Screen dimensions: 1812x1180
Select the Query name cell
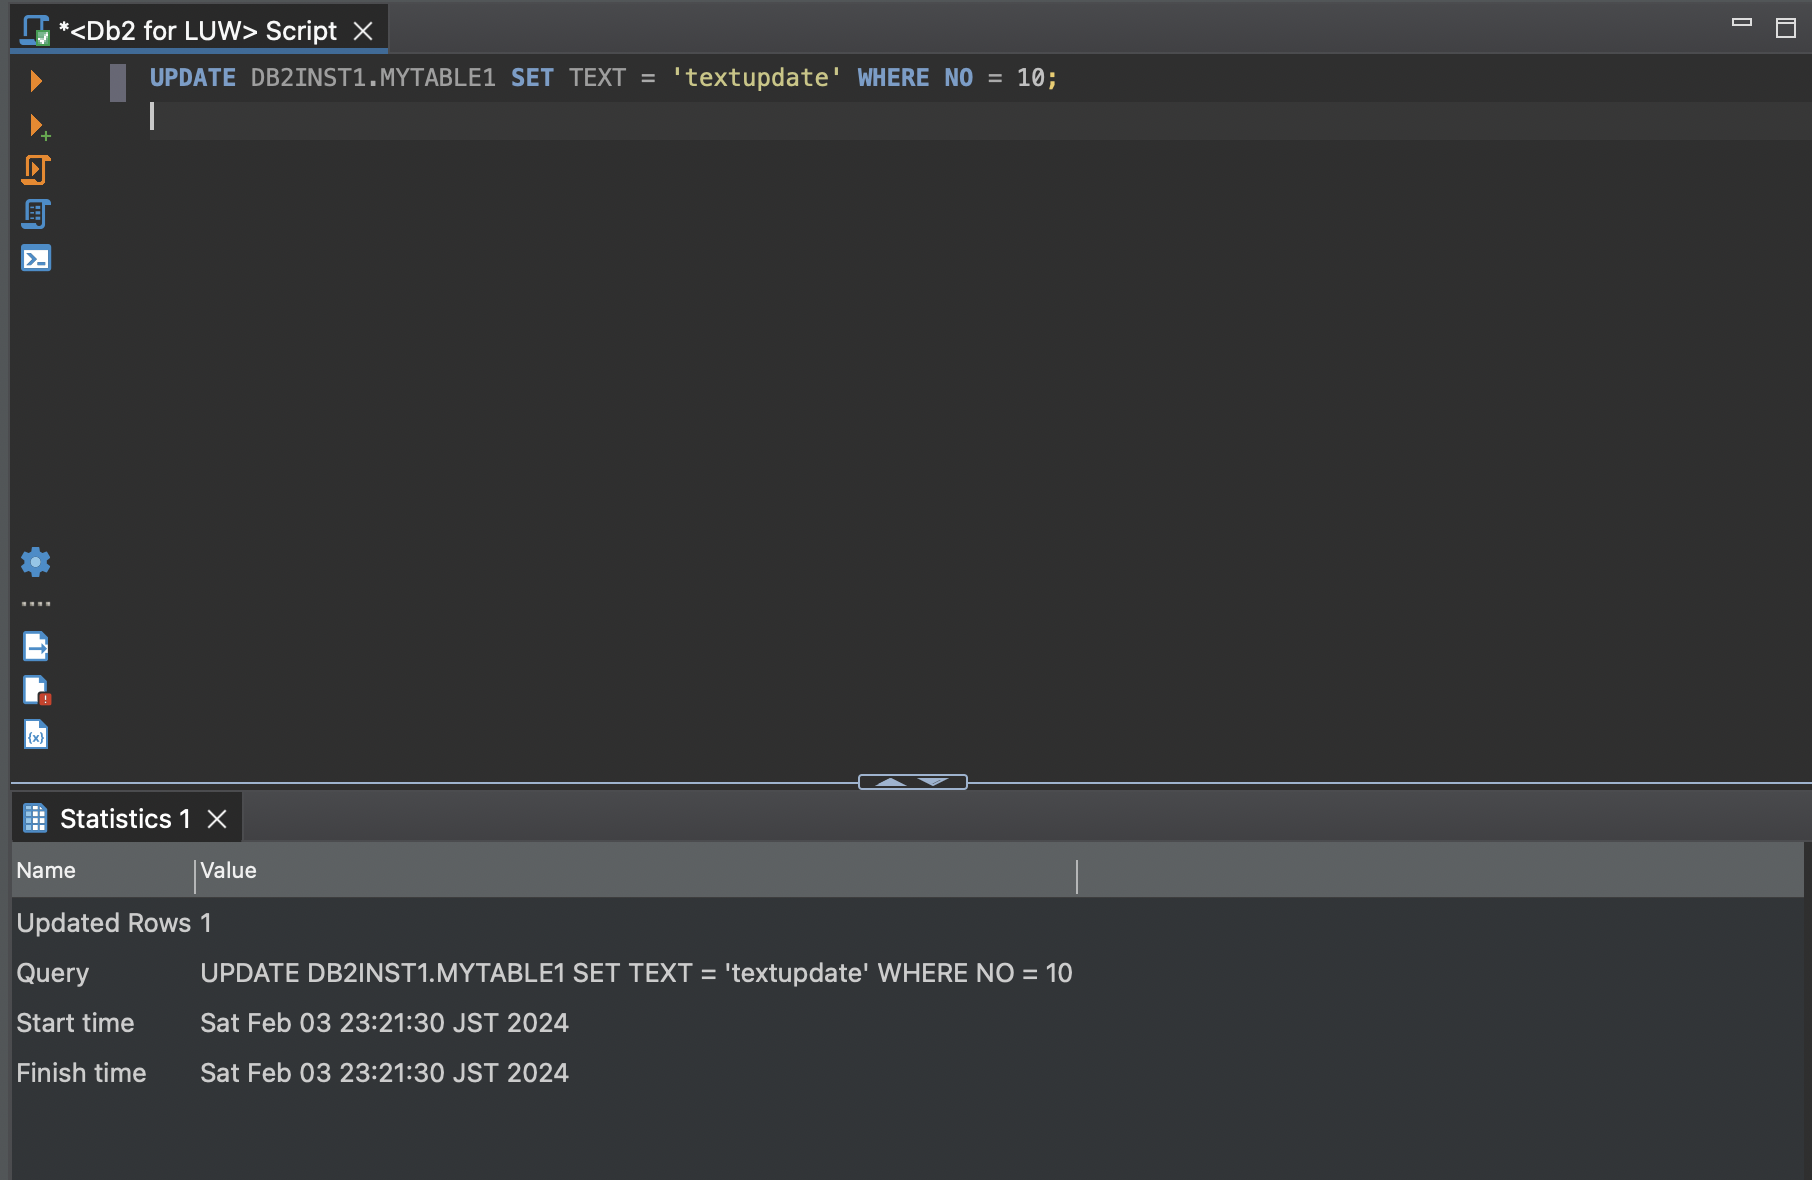pyautogui.click(x=53, y=973)
